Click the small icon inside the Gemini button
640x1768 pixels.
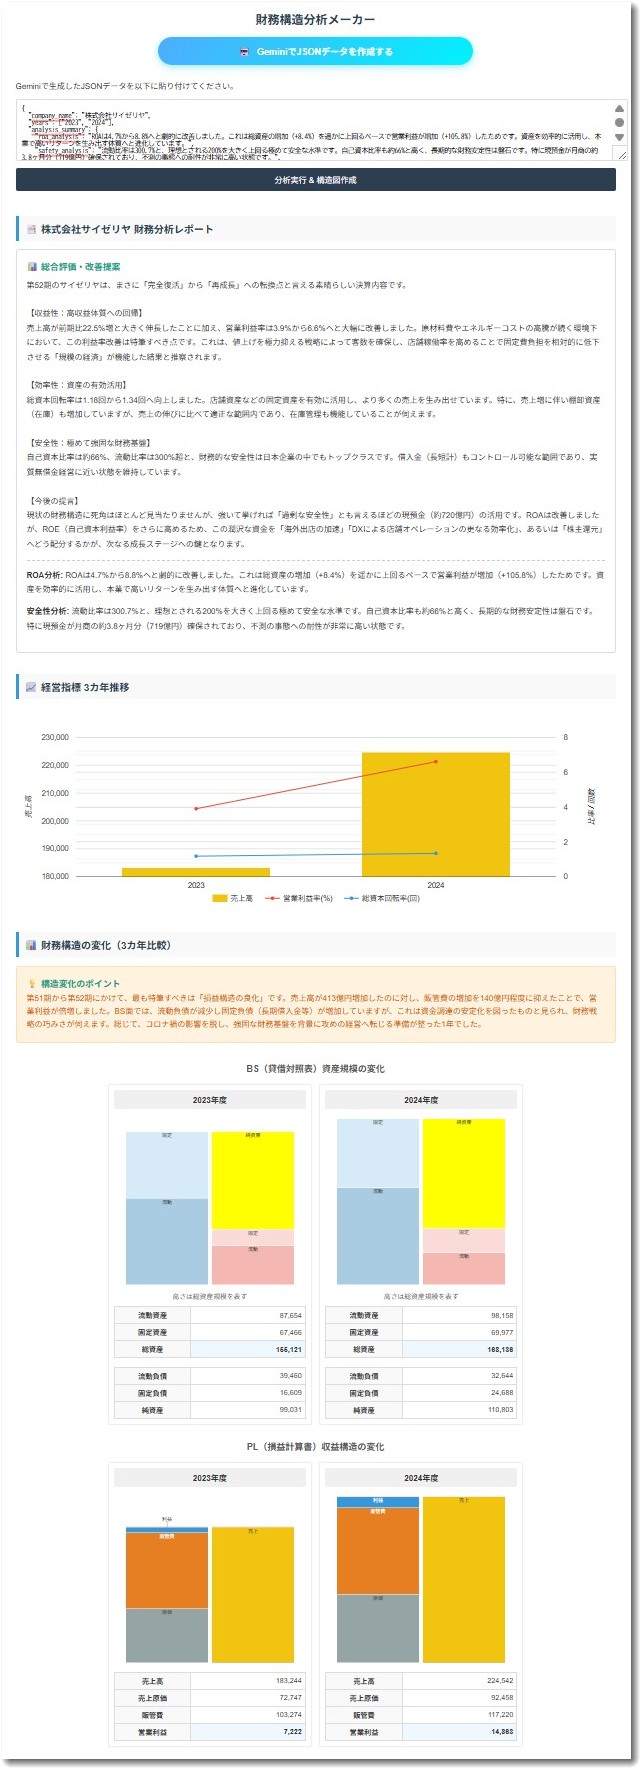[244, 52]
